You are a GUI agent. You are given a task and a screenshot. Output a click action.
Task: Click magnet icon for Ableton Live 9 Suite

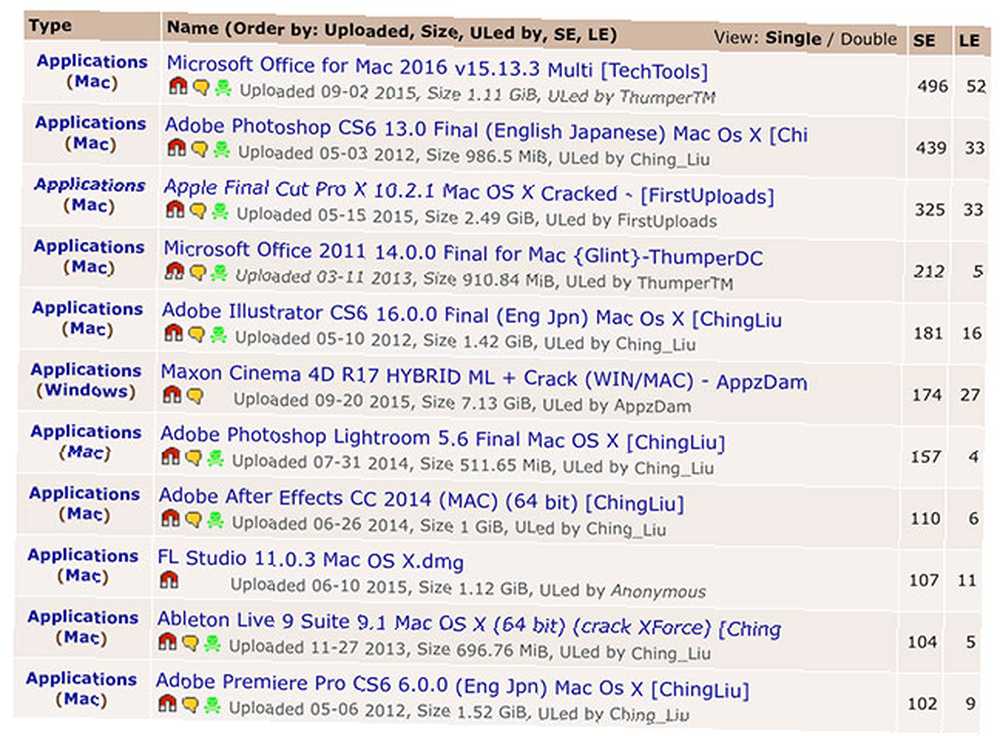(168, 641)
